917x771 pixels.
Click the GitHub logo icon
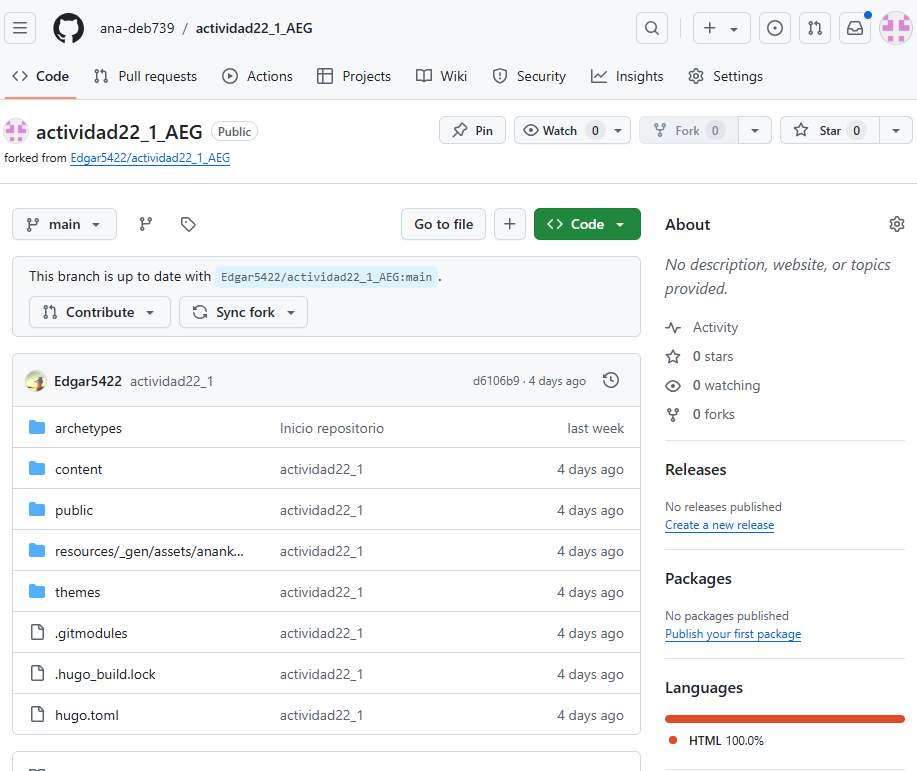coord(68,28)
